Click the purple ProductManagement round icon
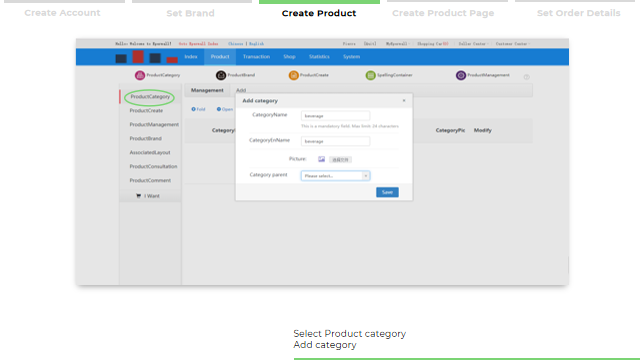 (461, 75)
